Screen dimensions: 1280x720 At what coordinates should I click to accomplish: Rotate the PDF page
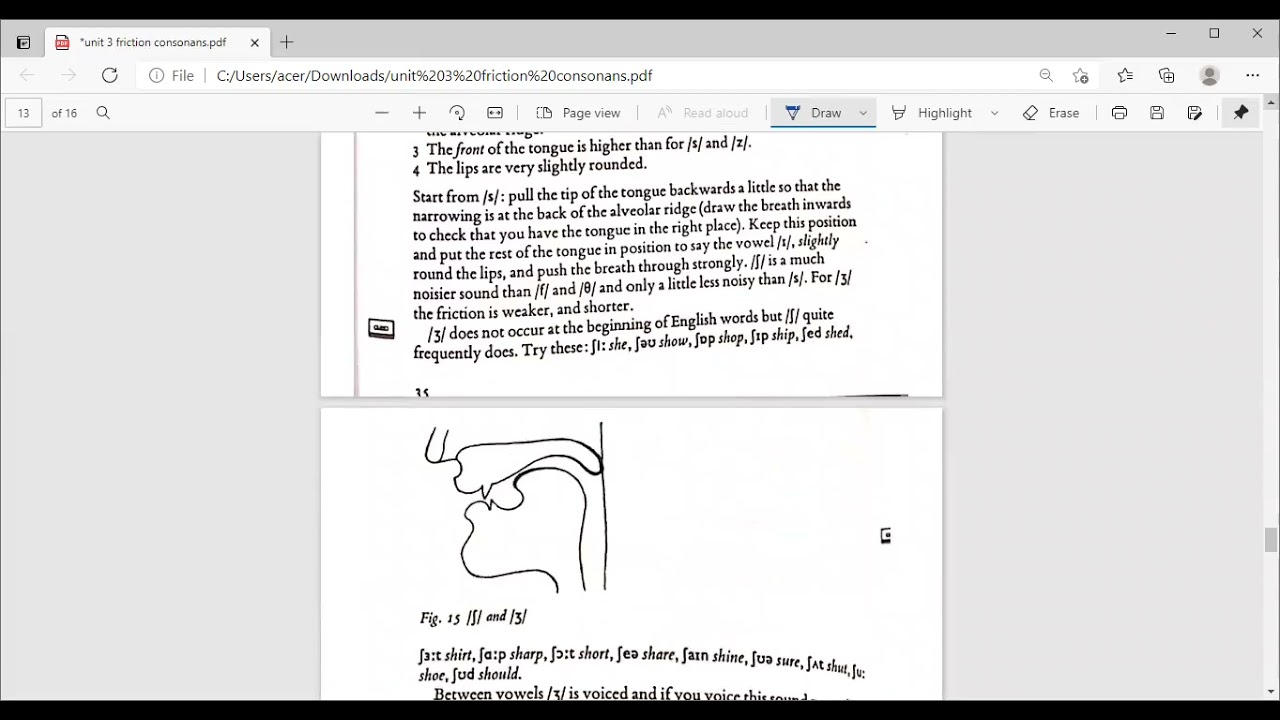(x=457, y=113)
